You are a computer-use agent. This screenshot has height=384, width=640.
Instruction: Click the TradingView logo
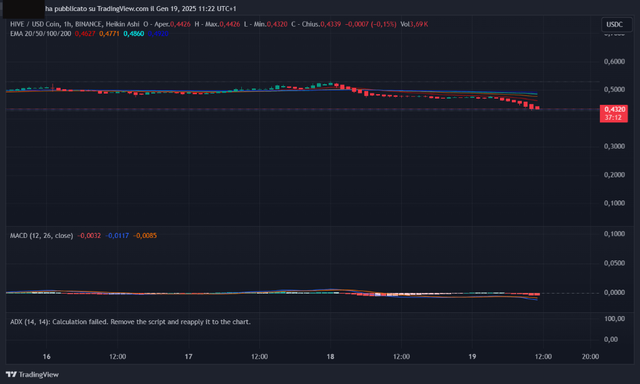(32, 375)
